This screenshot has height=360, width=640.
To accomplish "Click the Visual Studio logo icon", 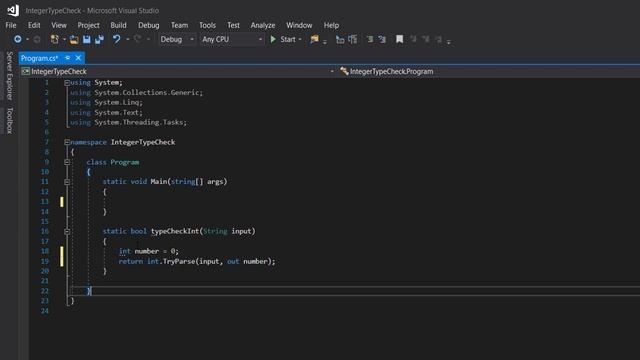I will pos(13,10).
